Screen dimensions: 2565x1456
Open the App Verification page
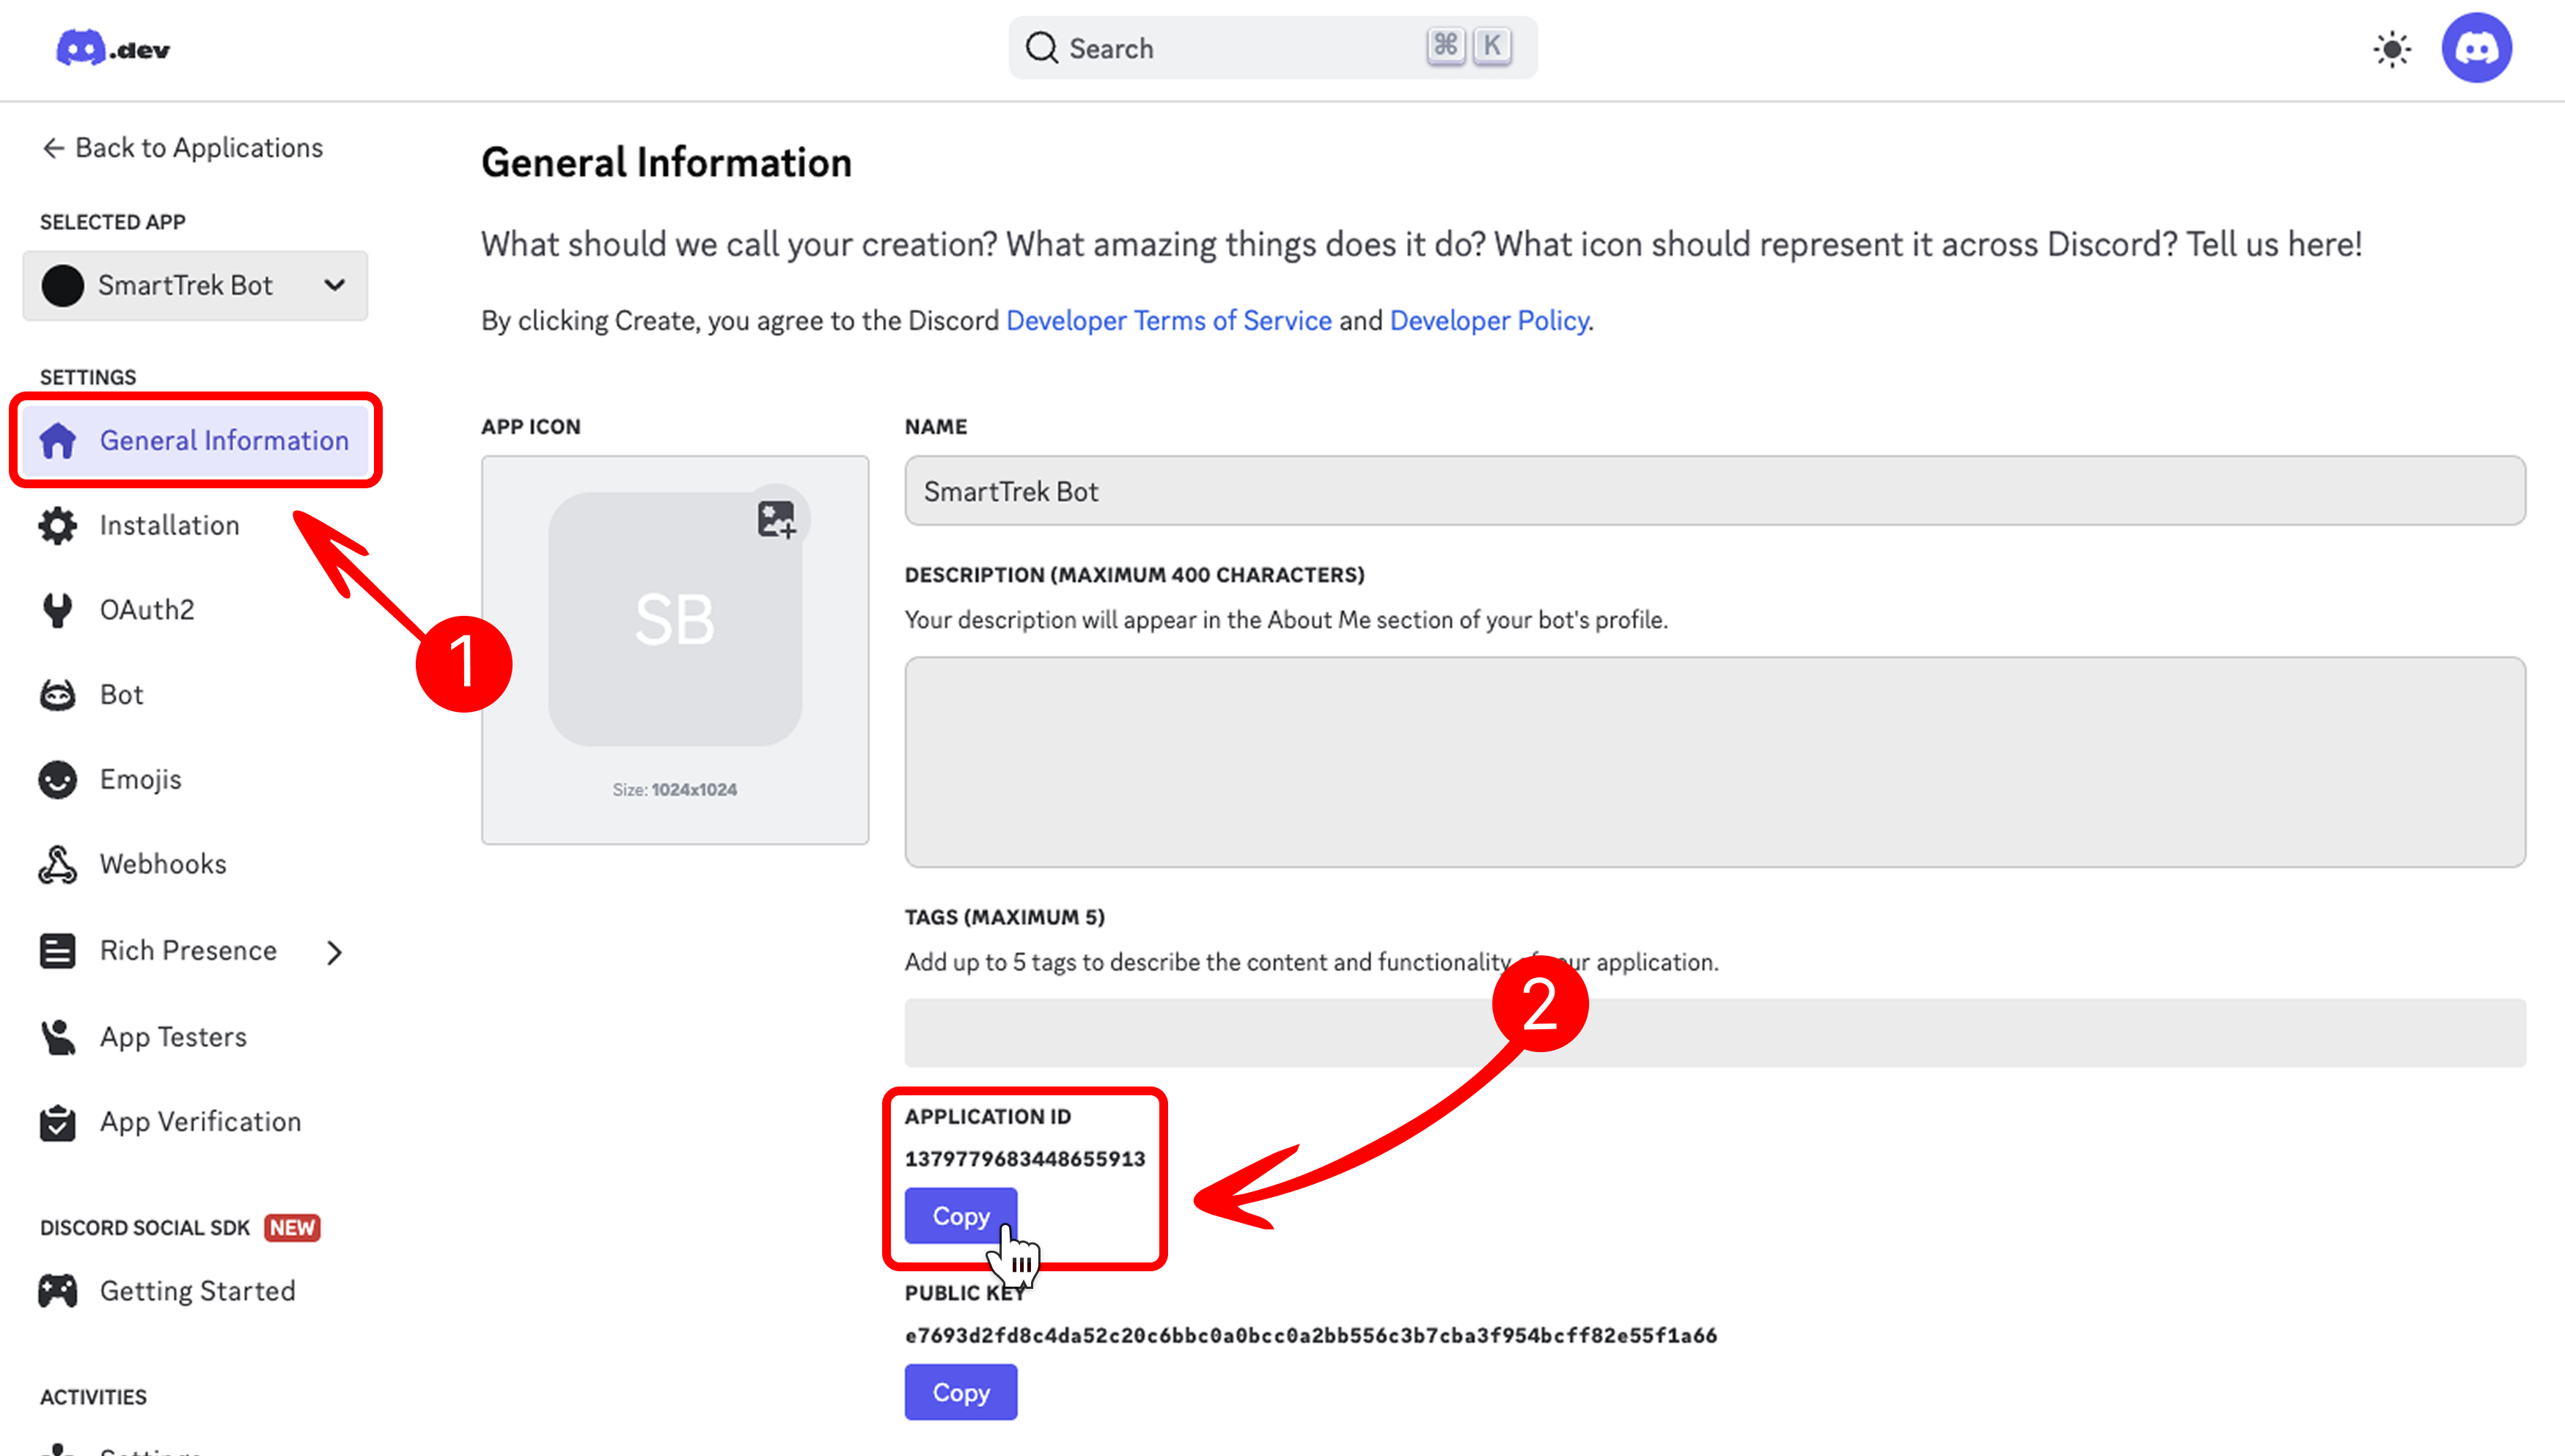click(x=200, y=1122)
